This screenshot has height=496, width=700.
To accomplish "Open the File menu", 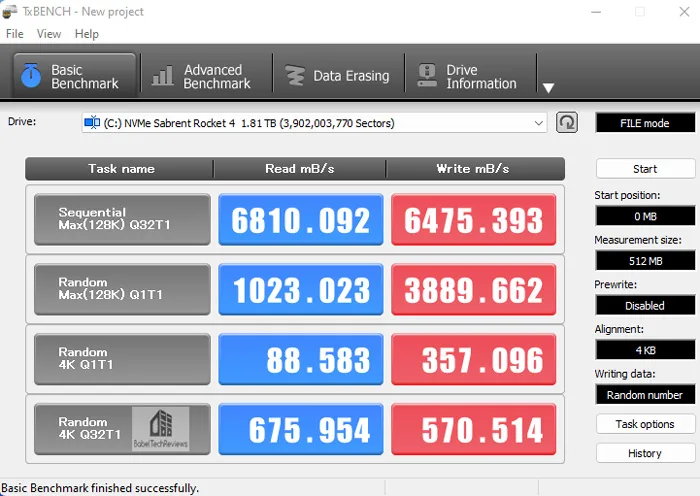I will click(15, 34).
